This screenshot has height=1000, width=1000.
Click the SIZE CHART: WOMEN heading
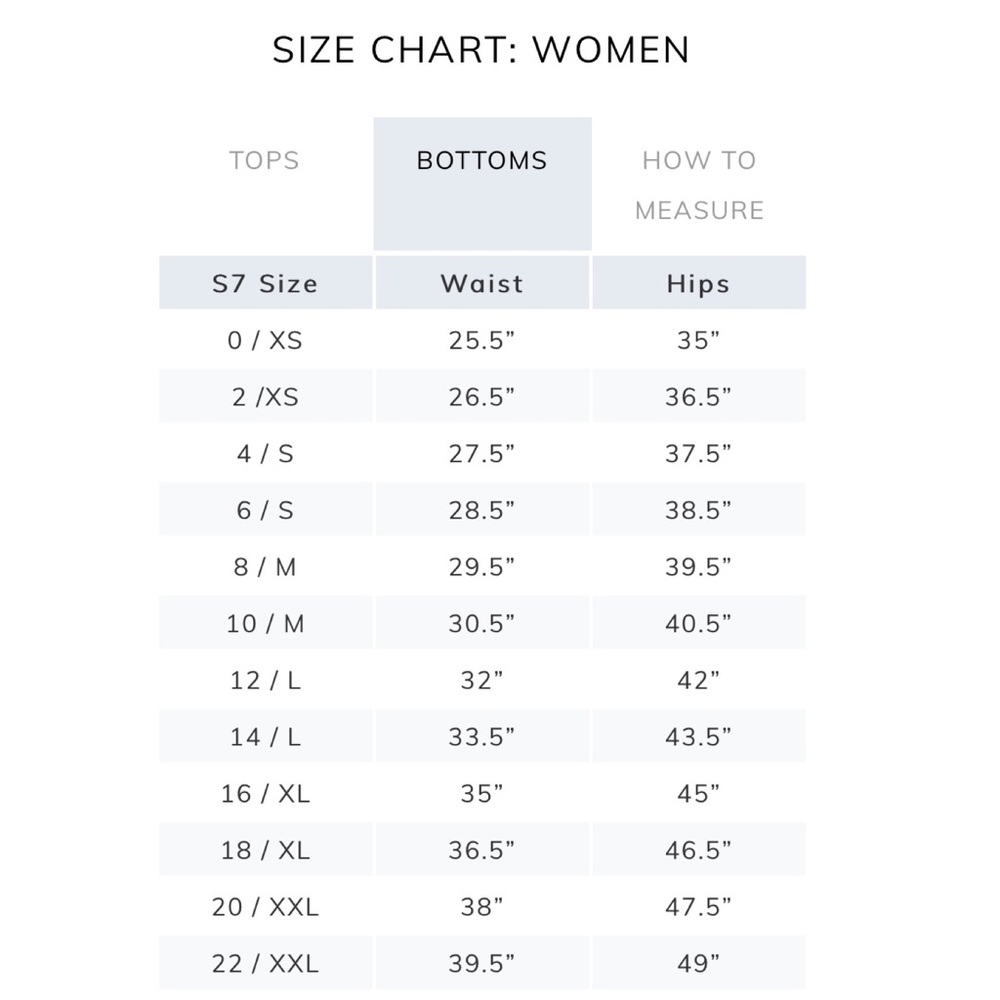click(482, 50)
